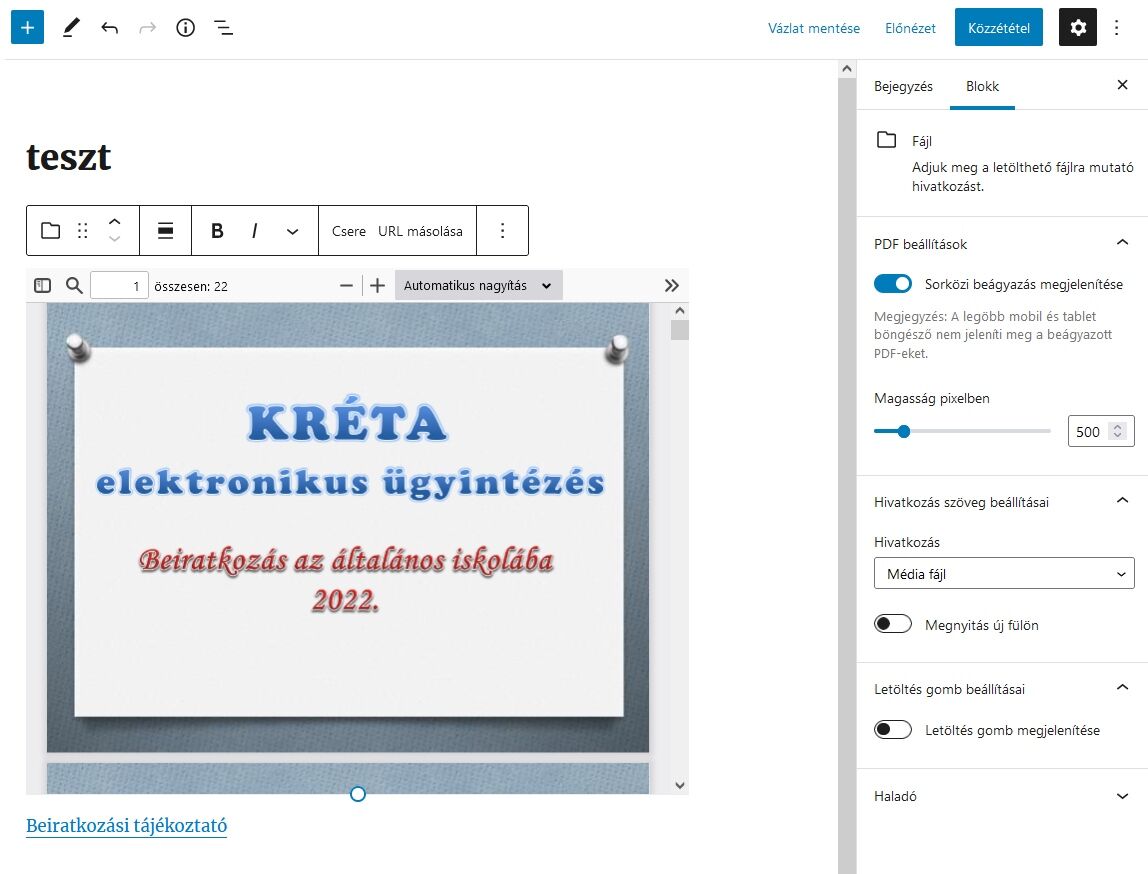Apply bold formatting
Viewport: 1148px width, 874px height.
click(x=217, y=231)
